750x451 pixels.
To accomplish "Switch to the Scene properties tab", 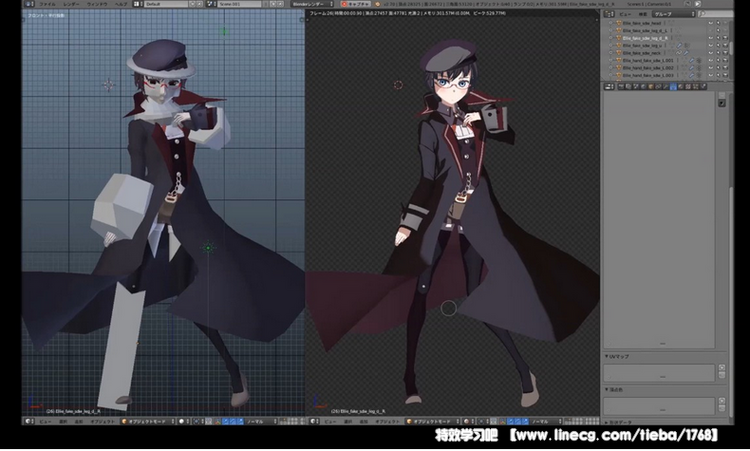I will (636, 87).
